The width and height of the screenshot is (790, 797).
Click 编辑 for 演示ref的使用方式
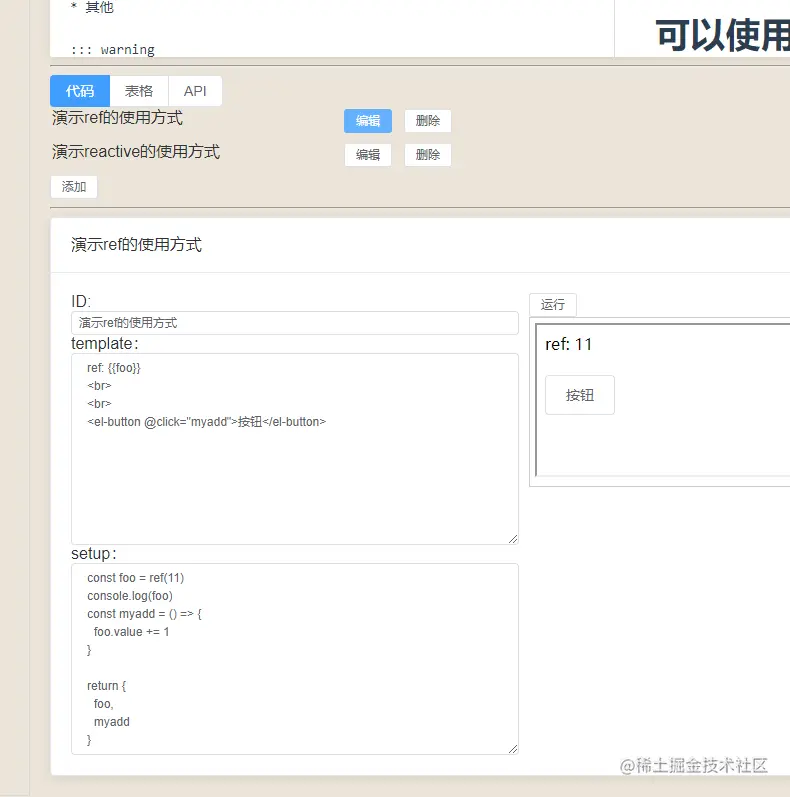pos(368,121)
